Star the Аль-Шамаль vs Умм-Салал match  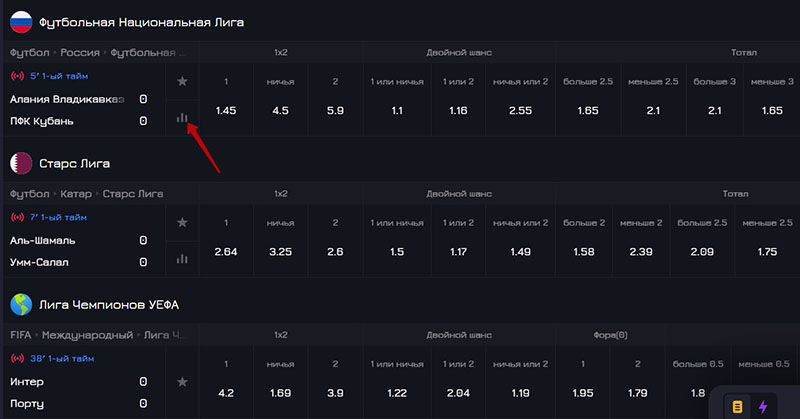[182, 222]
